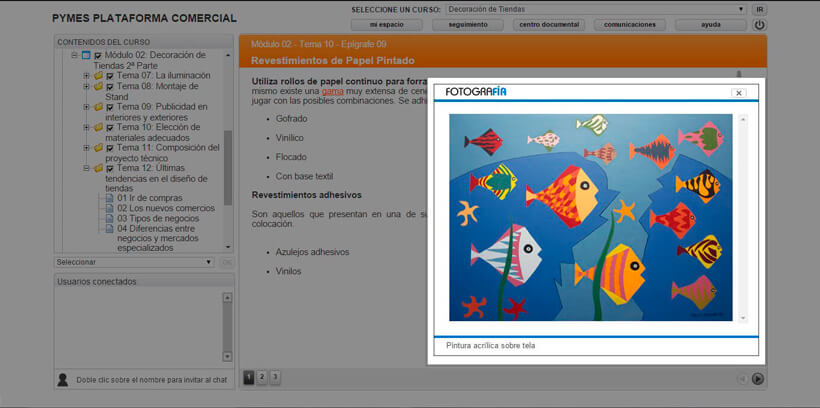Click the gama hyperlink
The width and height of the screenshot is (820, 408).
click(x=333, y=91)
